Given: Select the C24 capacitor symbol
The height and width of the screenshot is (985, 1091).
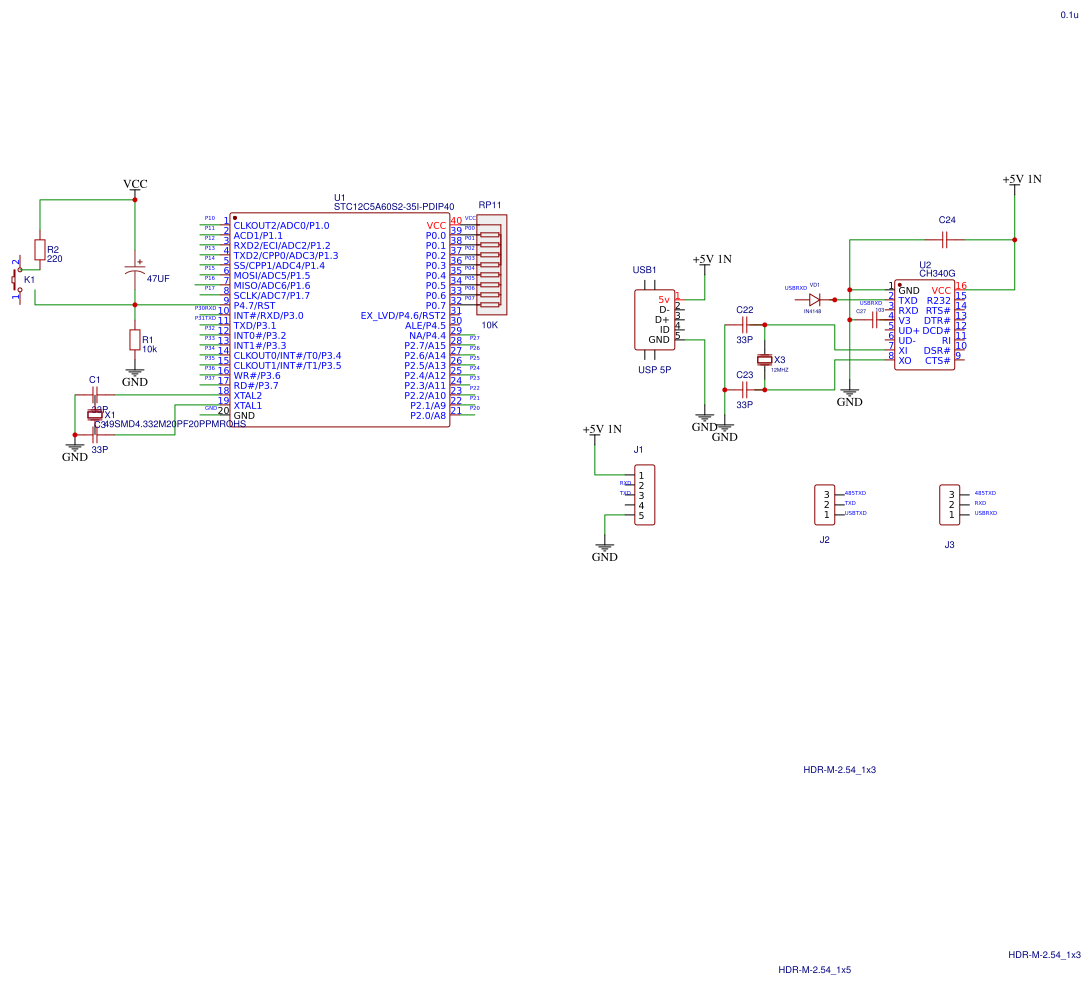Looking at the screenshot, I should (x=945, y=240).
